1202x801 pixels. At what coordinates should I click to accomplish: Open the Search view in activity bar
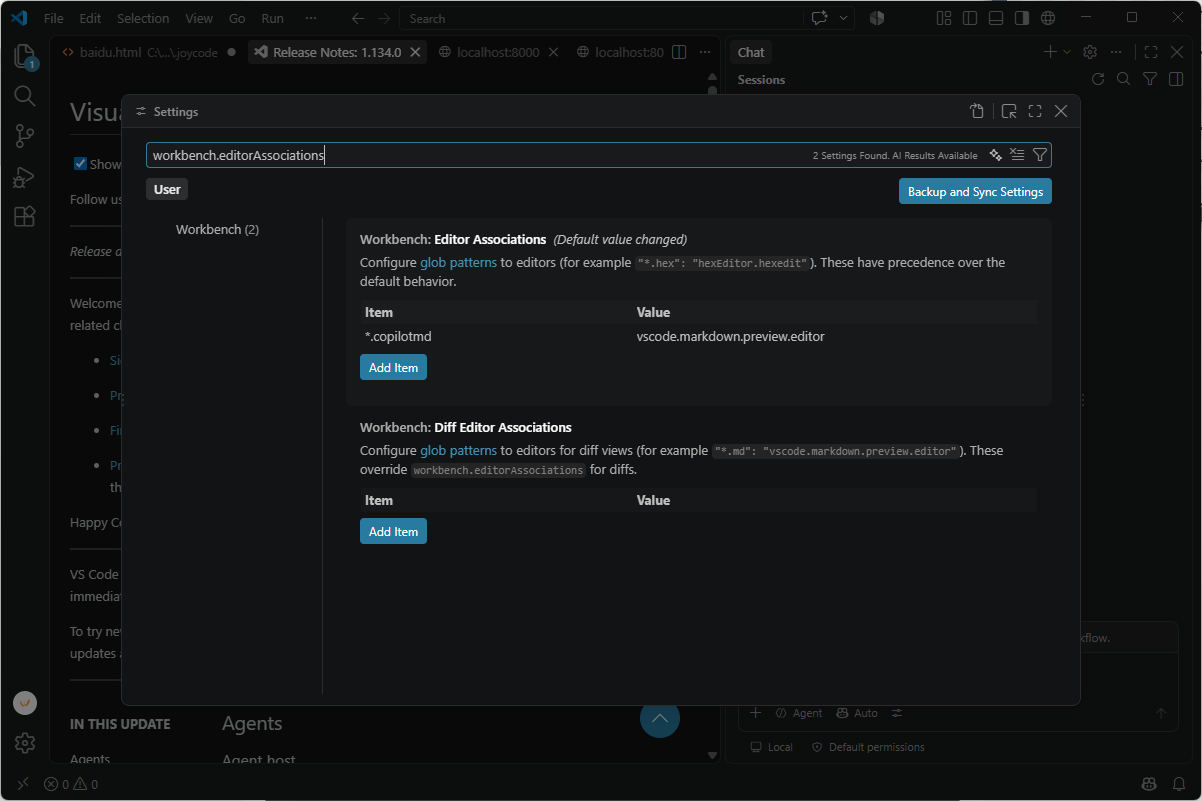pyautogui.click(x=25, y=96)
